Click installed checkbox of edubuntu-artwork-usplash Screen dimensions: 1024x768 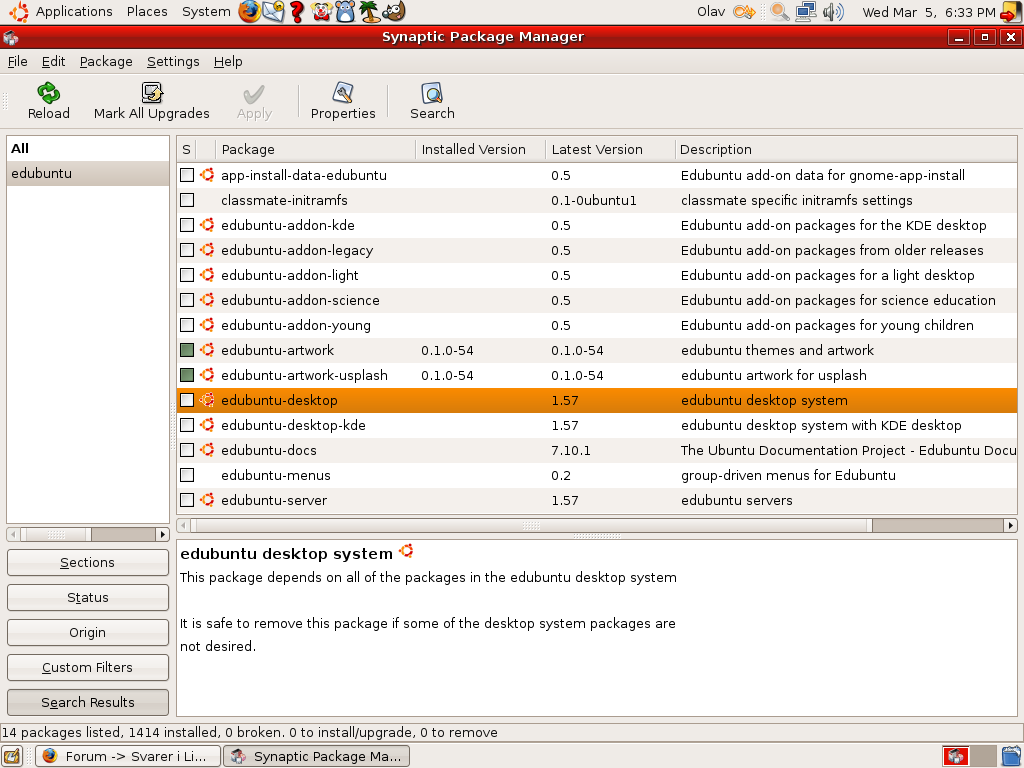point(187,375)
